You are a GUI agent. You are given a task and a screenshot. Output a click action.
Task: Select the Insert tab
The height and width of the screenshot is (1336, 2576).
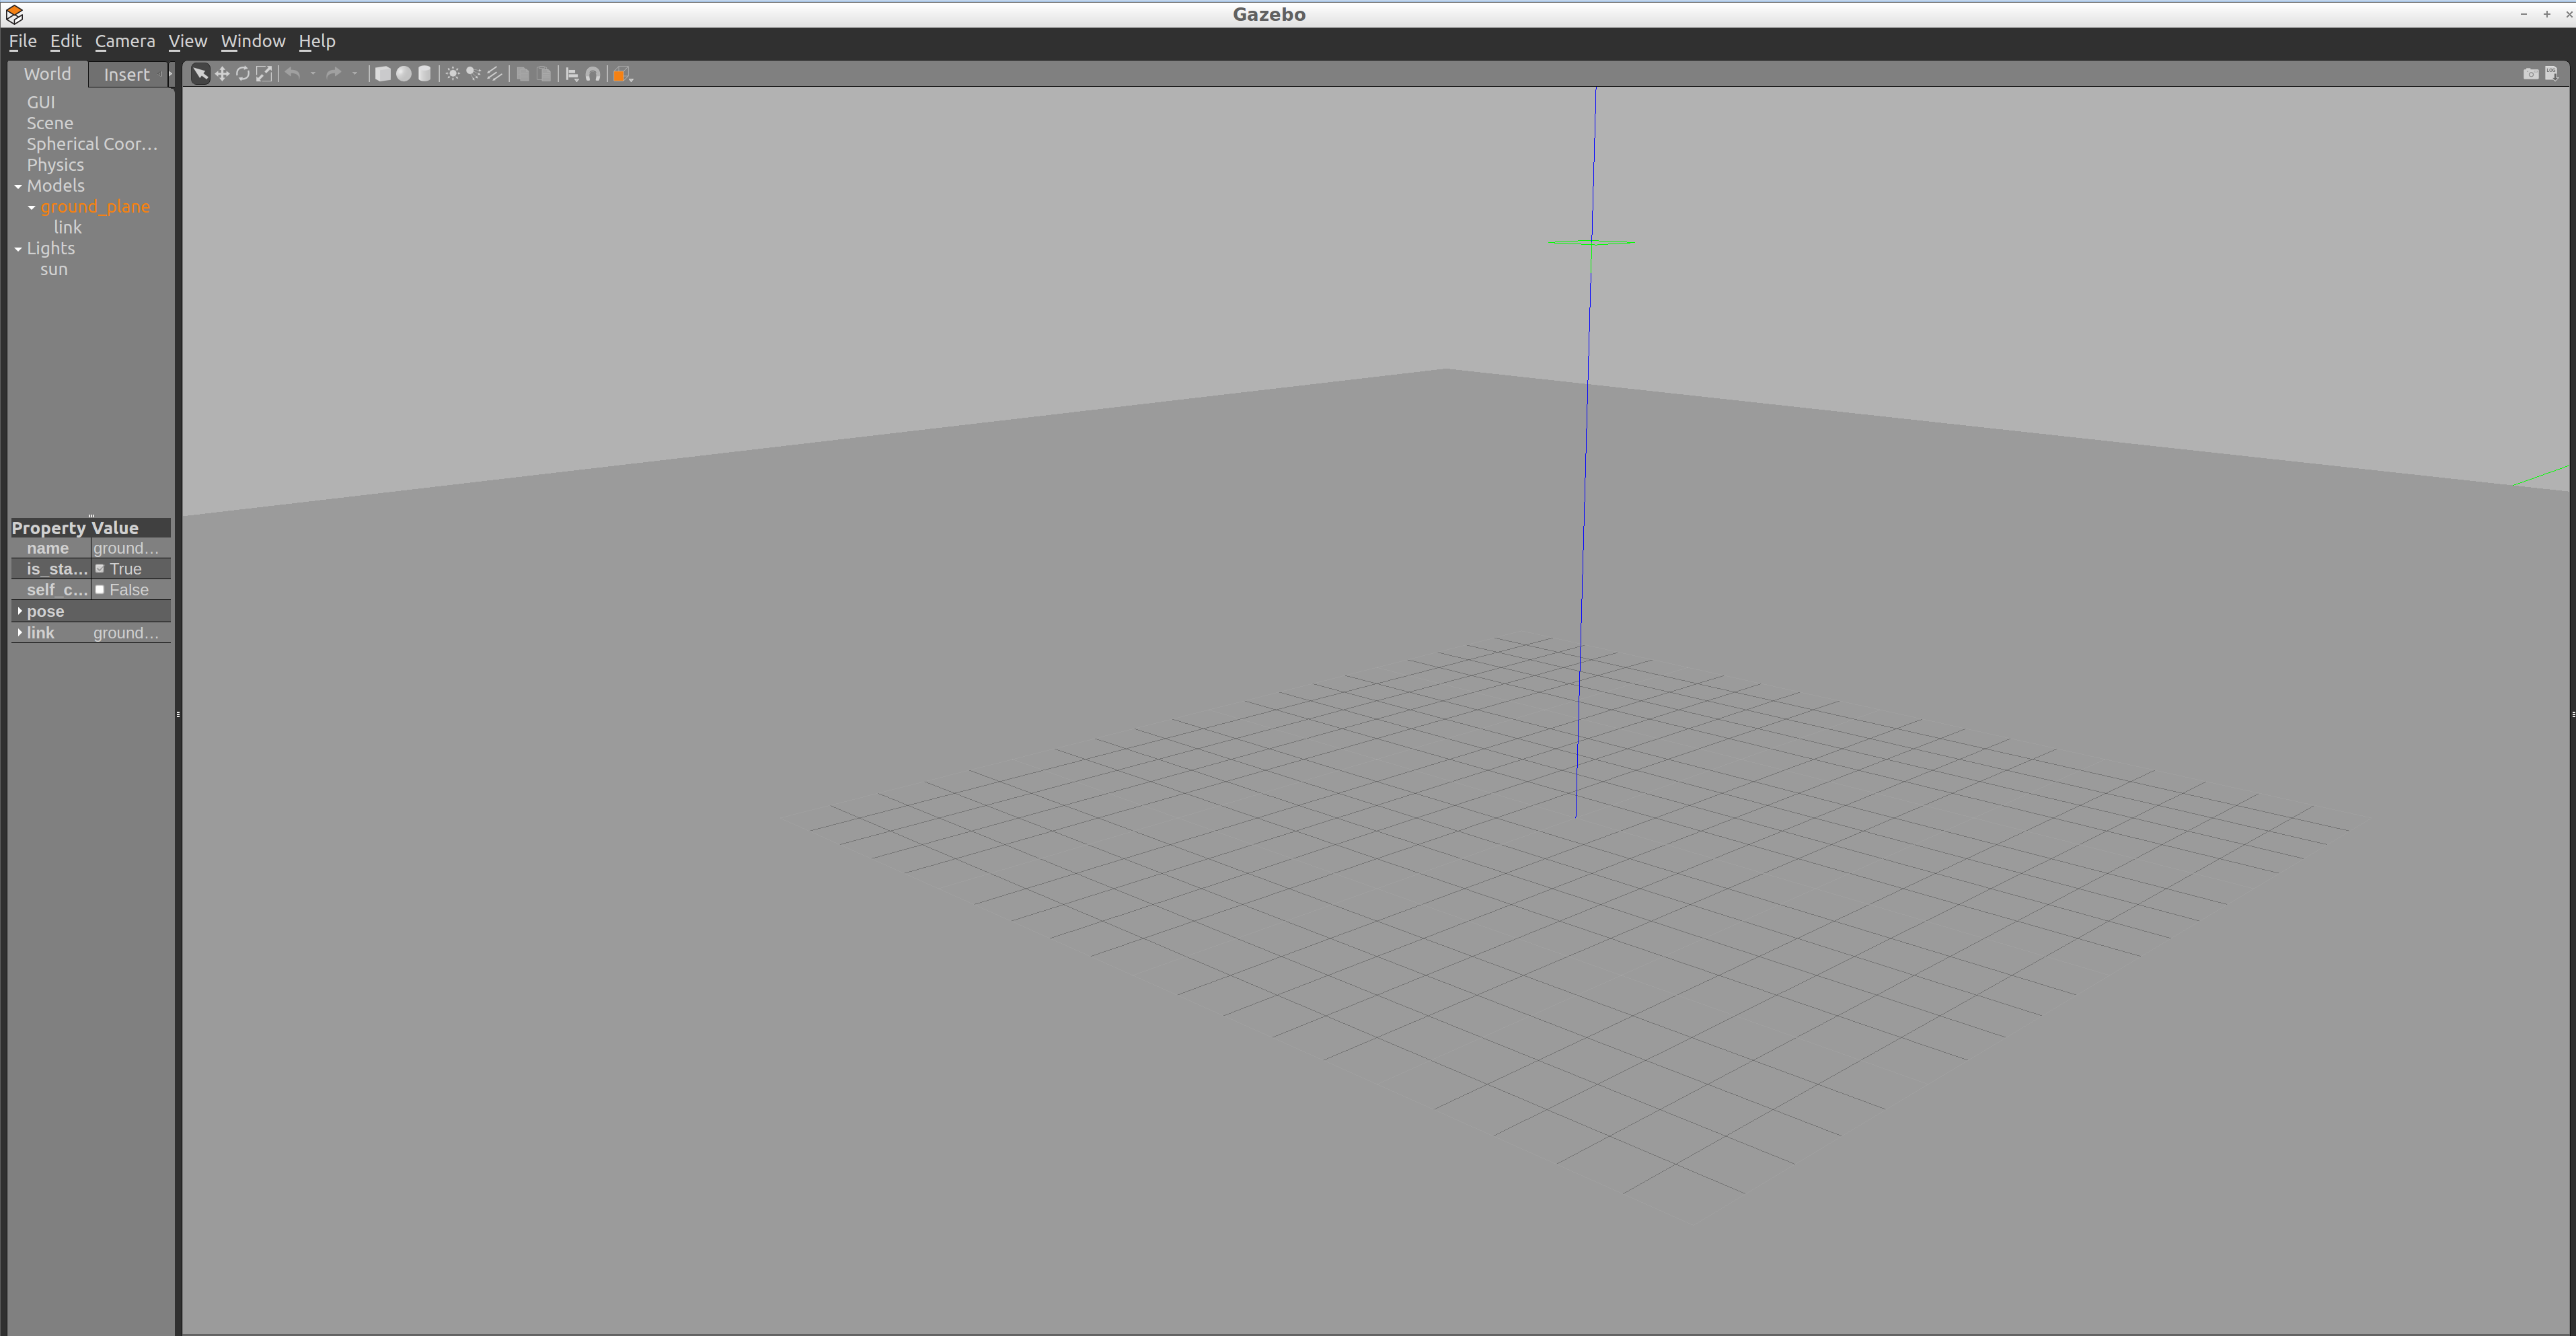click(x=126, y=73)
